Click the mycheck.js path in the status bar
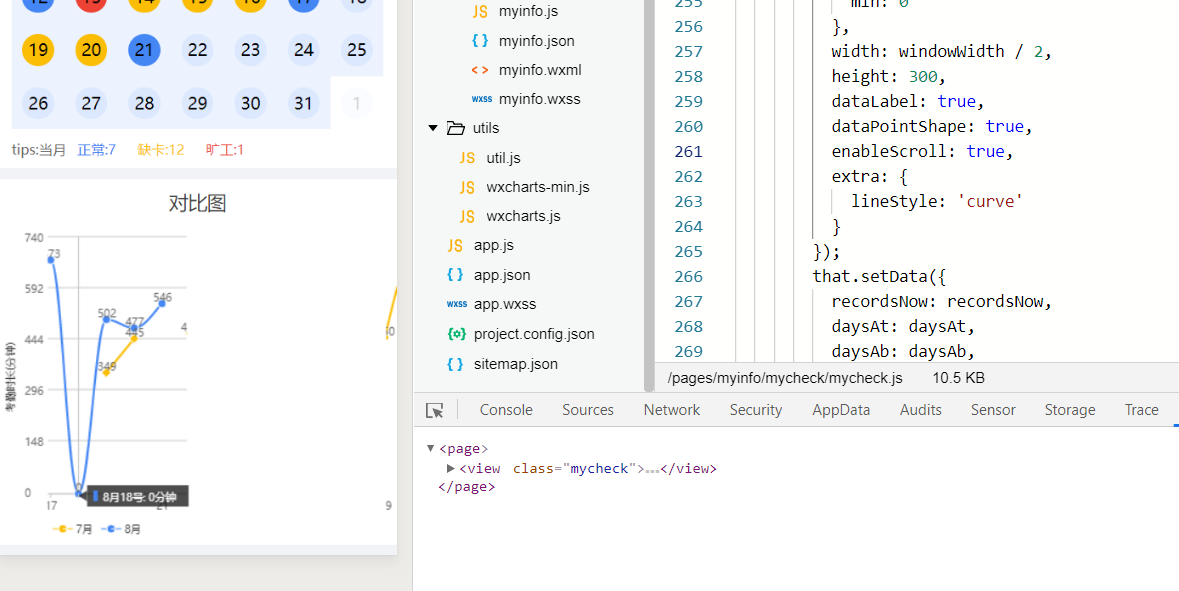The image size is (1179, 591). click(x=783, y=378)
